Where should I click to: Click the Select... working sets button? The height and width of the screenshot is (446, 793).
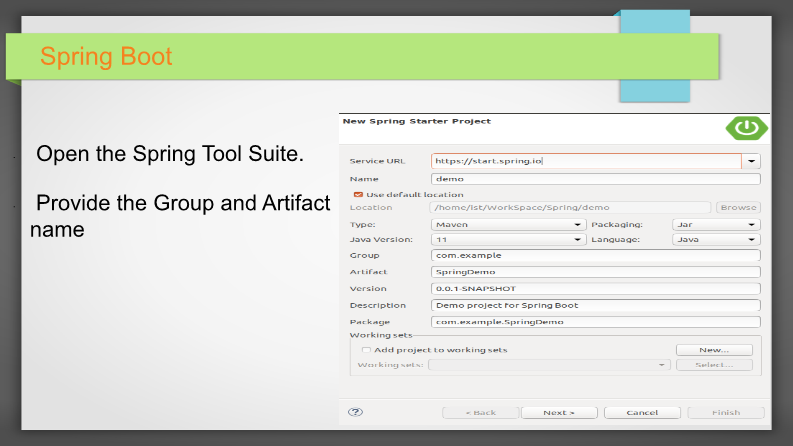point(714,365)
